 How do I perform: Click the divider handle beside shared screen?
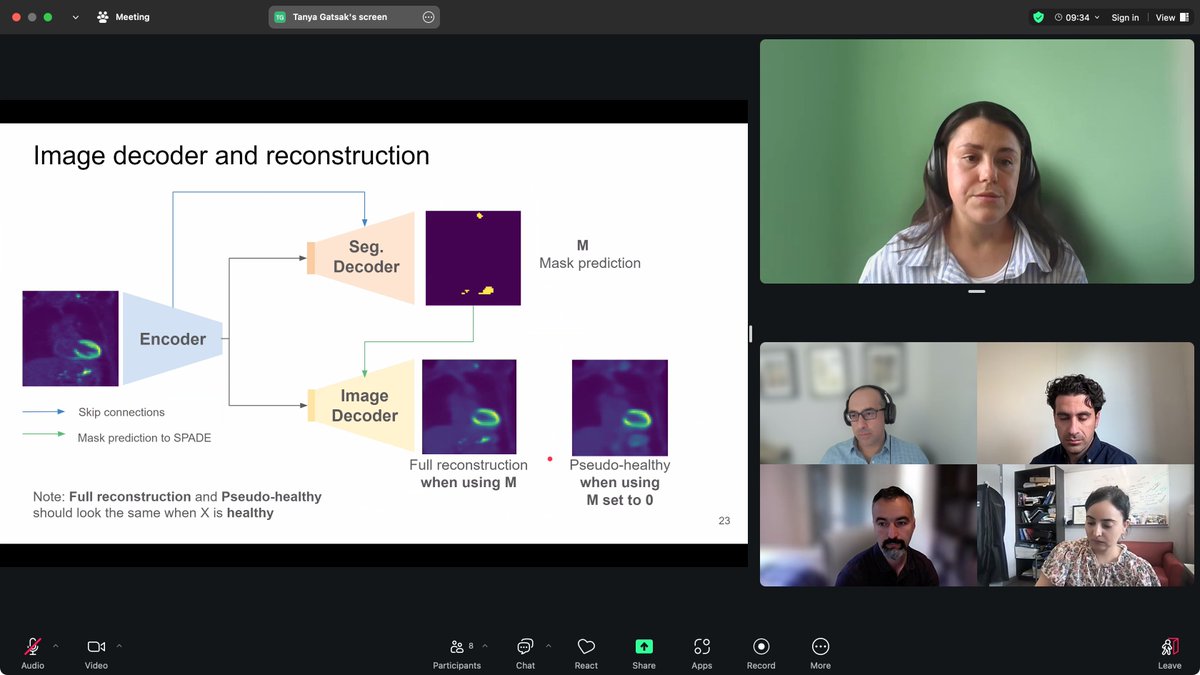(x=751, y=334)
